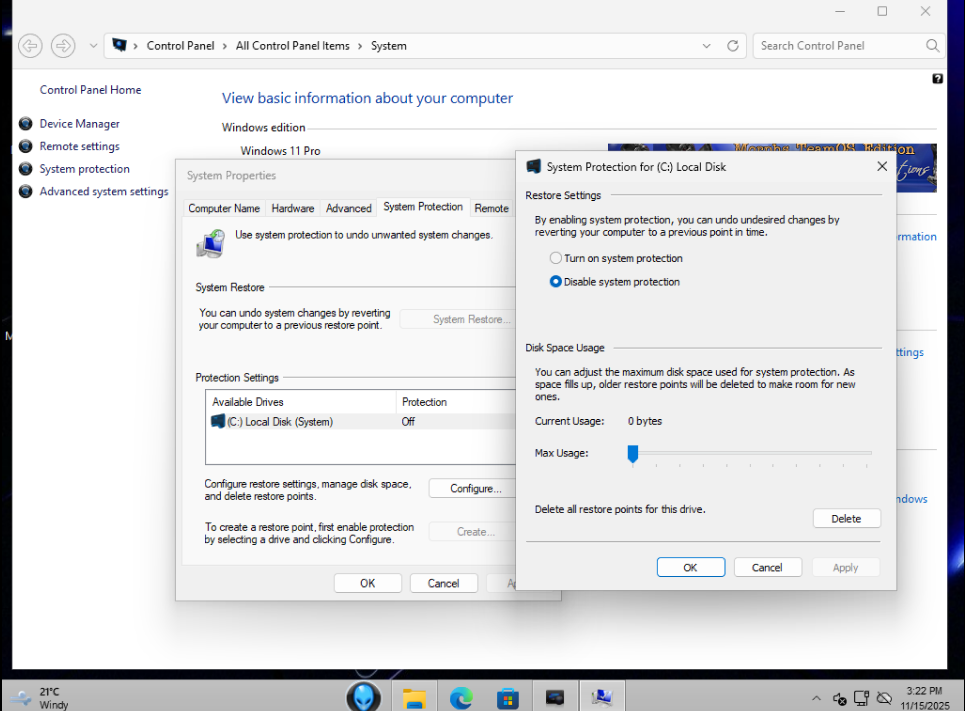
Task: Select Disable system protection option
Action: (x=556, y=282)
